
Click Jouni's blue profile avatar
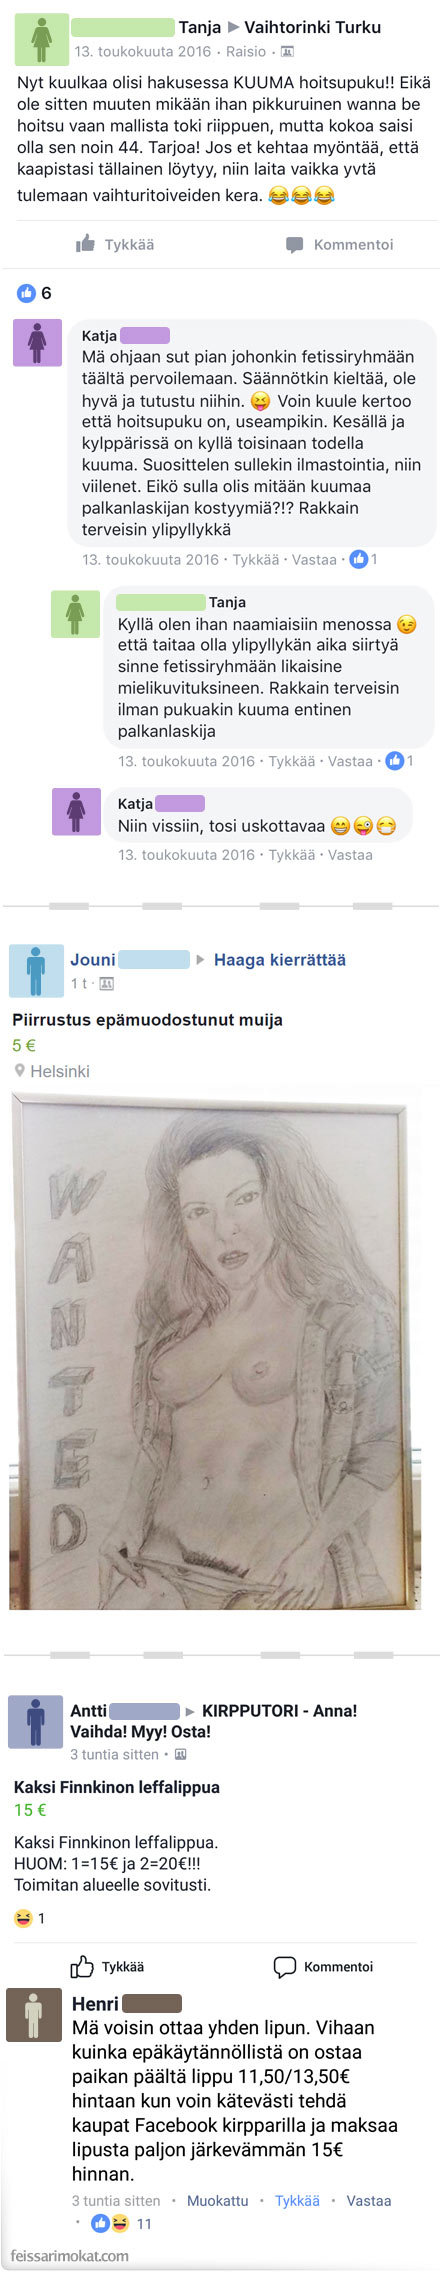pyautogui.click(x=36, y=970)
